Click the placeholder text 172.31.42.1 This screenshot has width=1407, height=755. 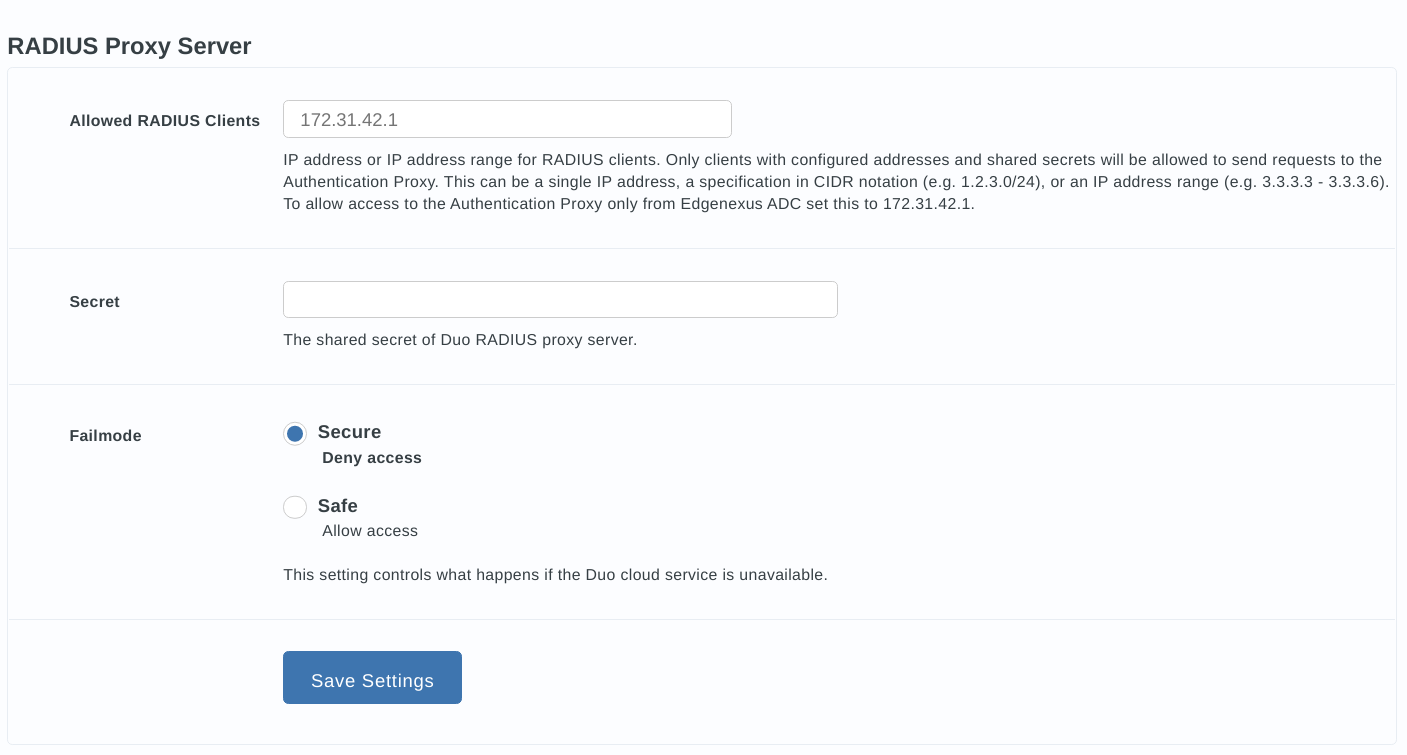[349, 120]
